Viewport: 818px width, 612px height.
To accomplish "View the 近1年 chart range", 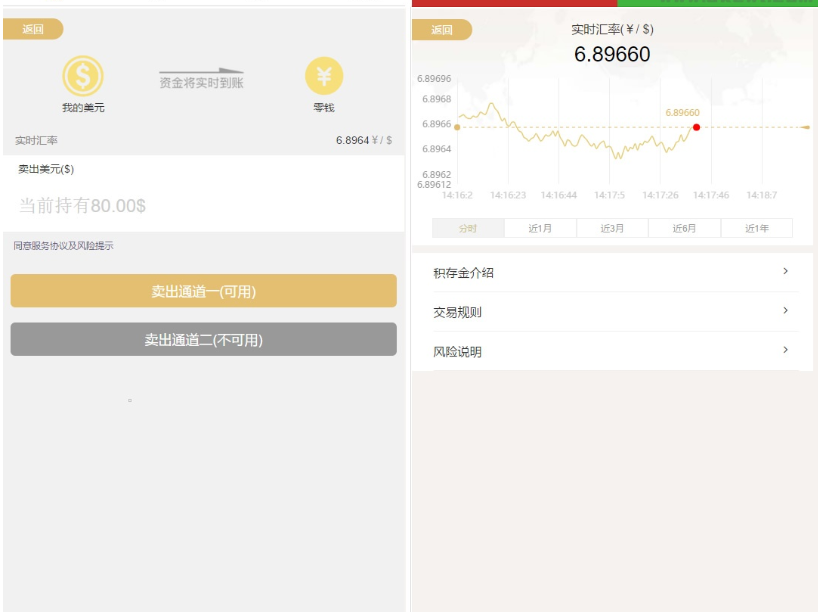I will (757, 228).
